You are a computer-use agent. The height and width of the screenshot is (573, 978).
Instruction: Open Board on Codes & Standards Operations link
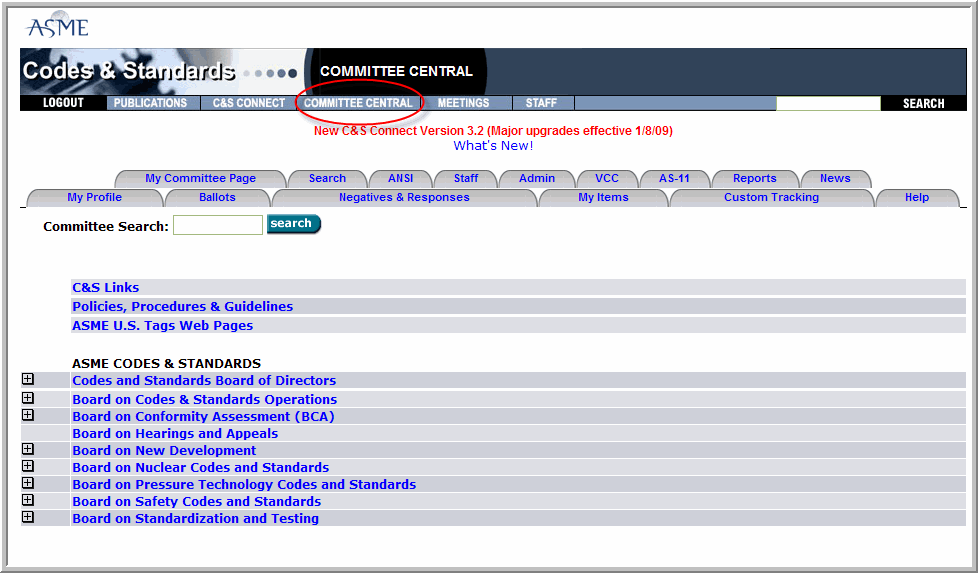205,399
